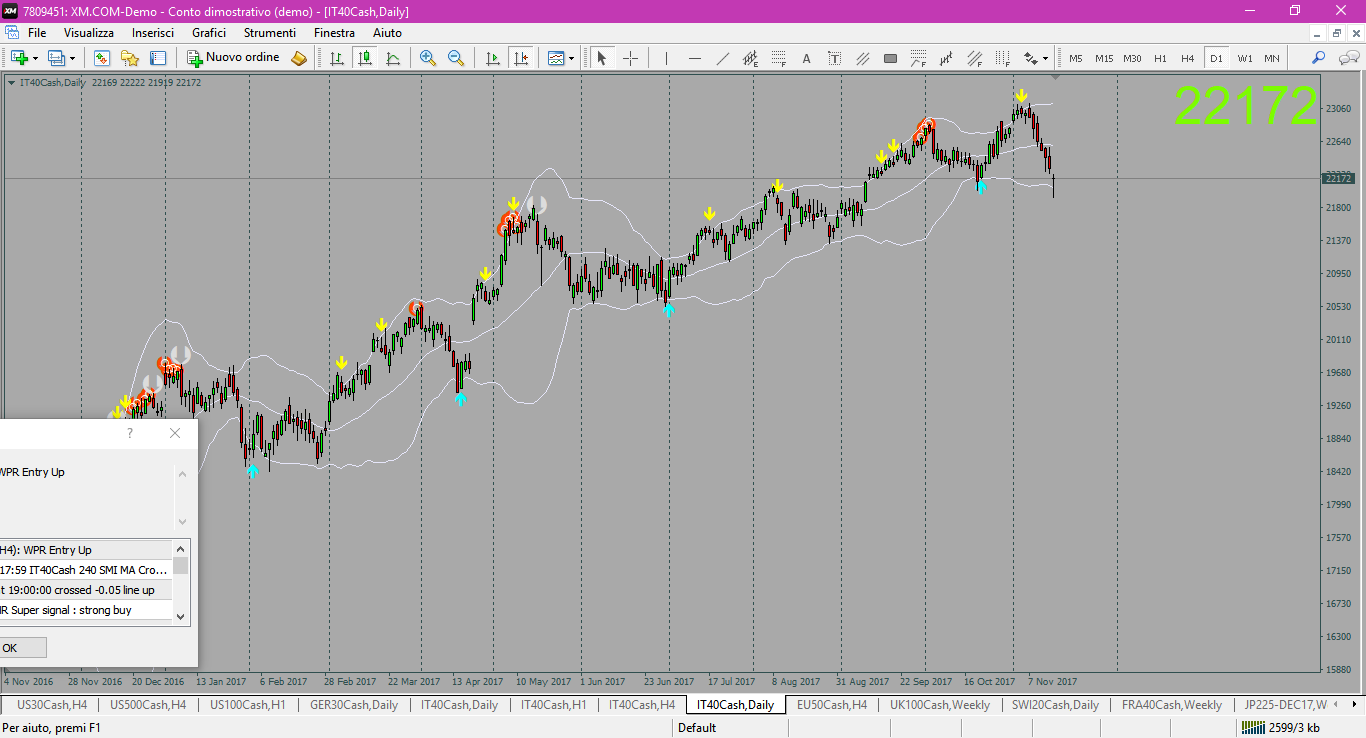Switch timeframe to H1
Viewport: 1366px width, 738px height.
tap(1160, 58)
